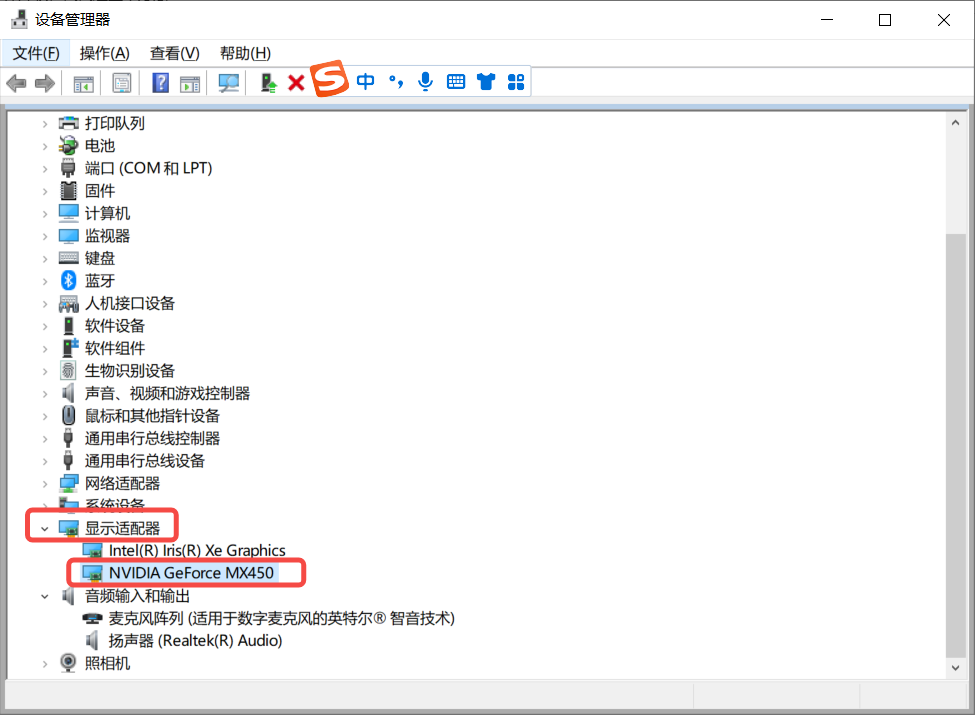Click the red Uninstall device icon
The image size is (975, 715).
(x=296, y=82)
